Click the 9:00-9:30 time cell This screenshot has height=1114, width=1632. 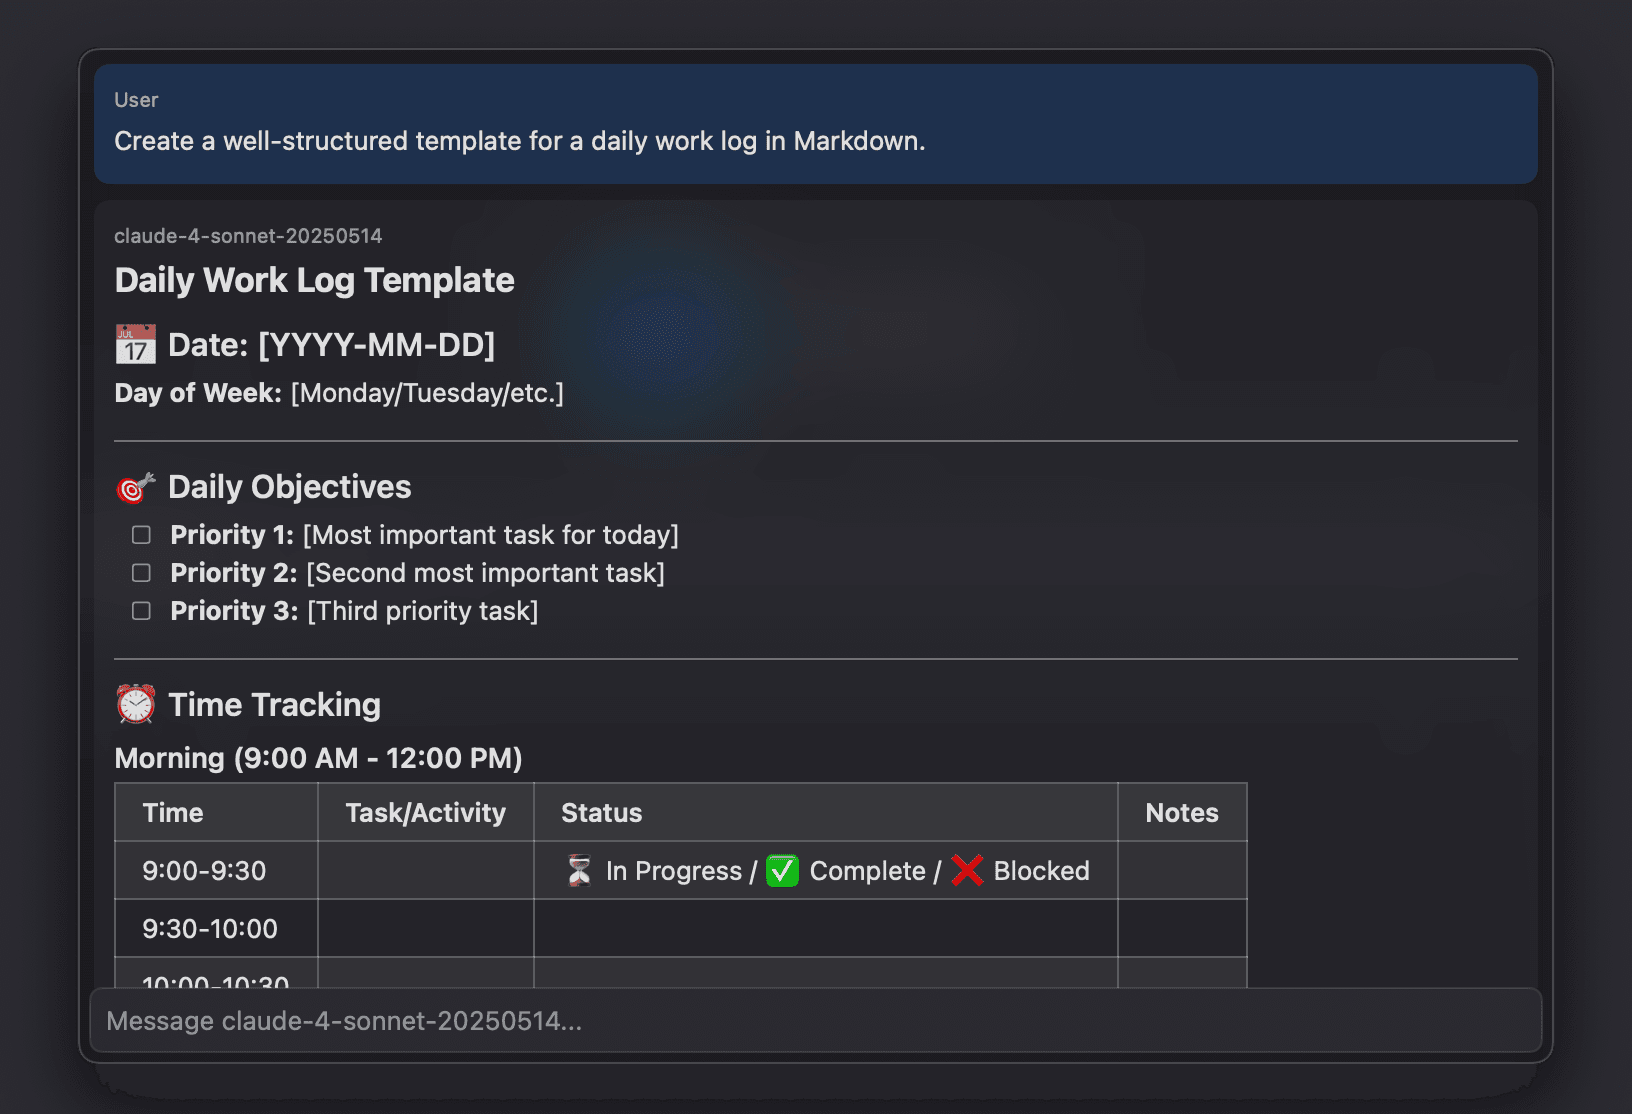pyautogui.click(x=204, y=871)
